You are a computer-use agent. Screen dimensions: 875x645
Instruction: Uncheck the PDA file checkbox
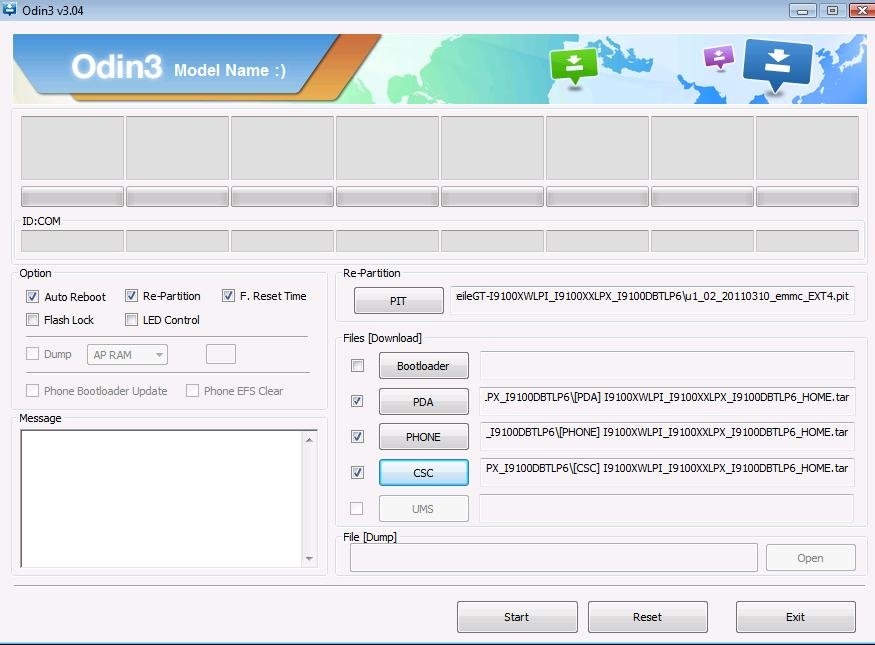[357, 401]
